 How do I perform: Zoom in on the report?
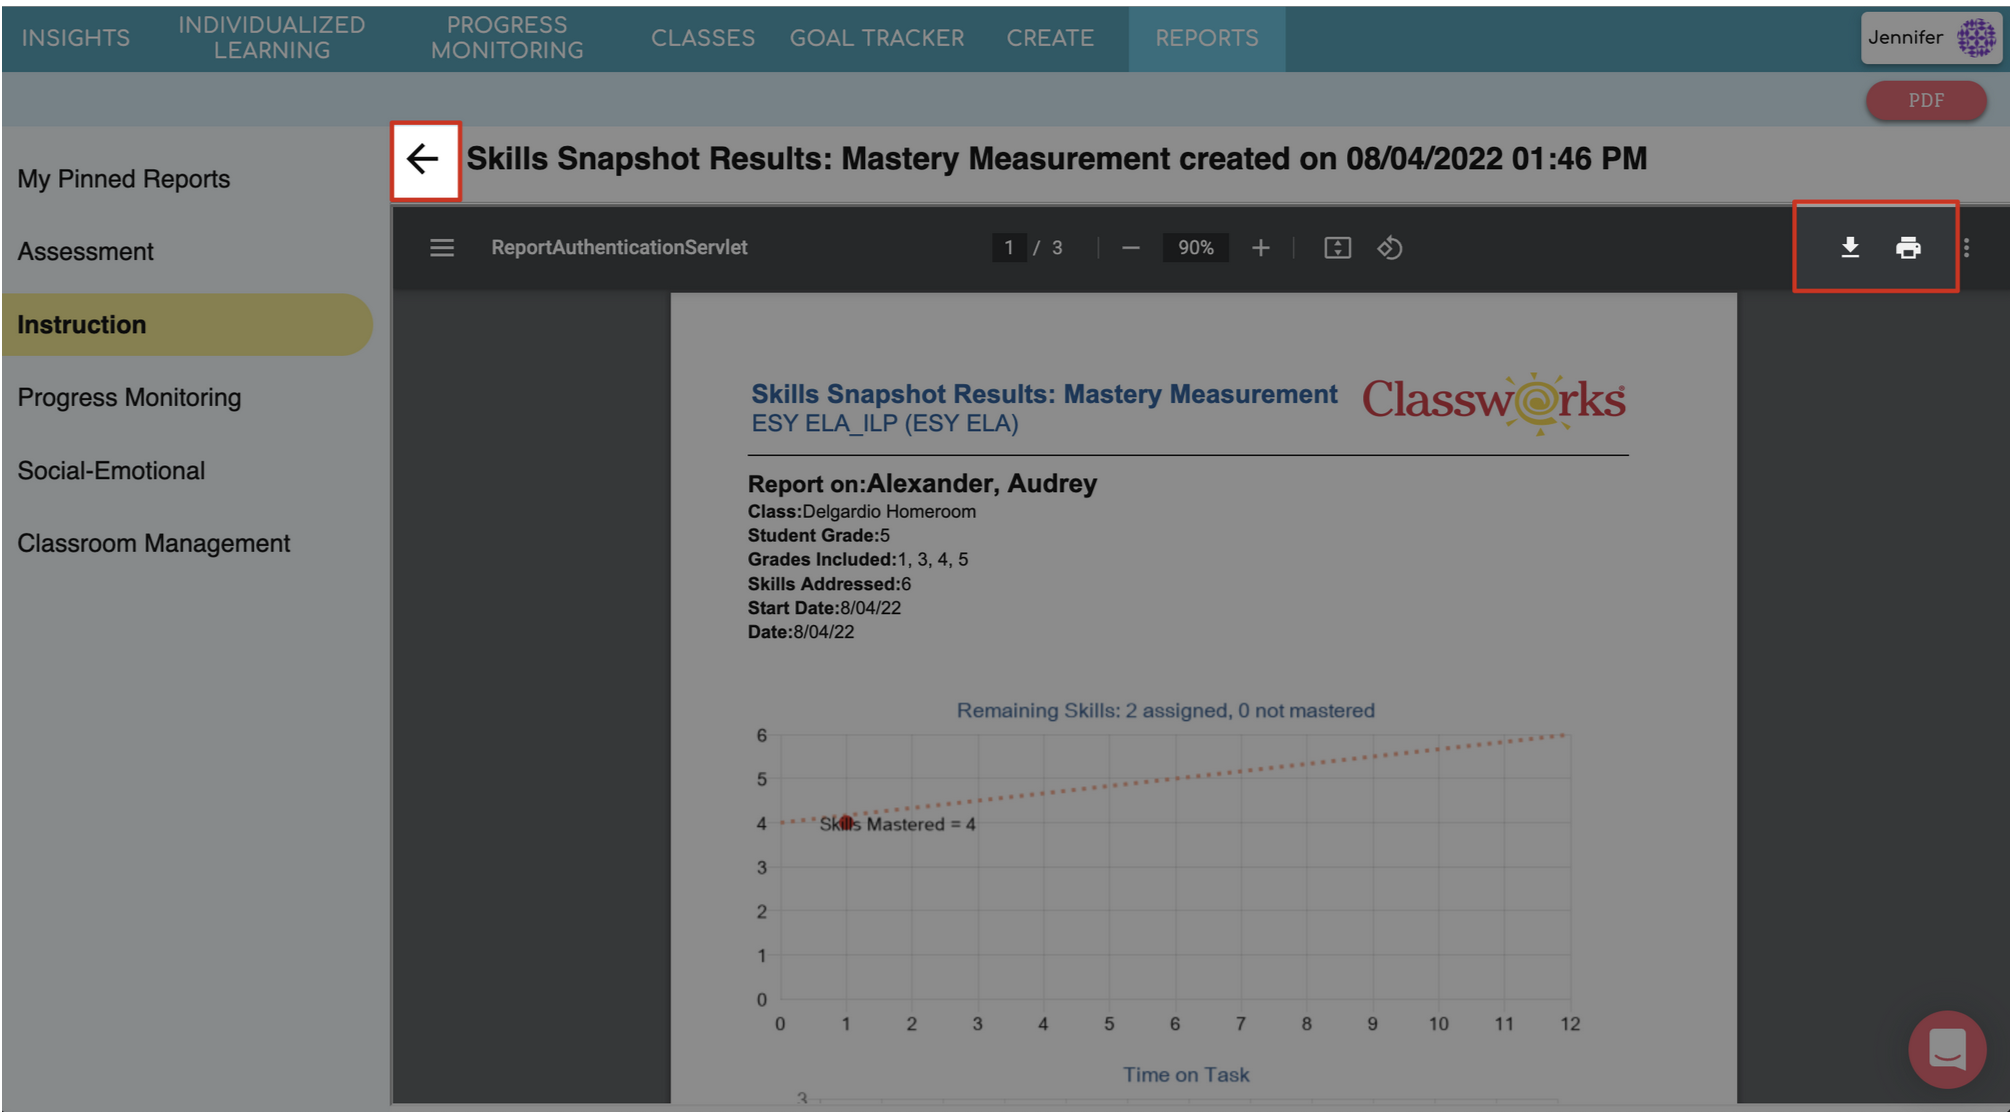click(x=1261, y=247)
